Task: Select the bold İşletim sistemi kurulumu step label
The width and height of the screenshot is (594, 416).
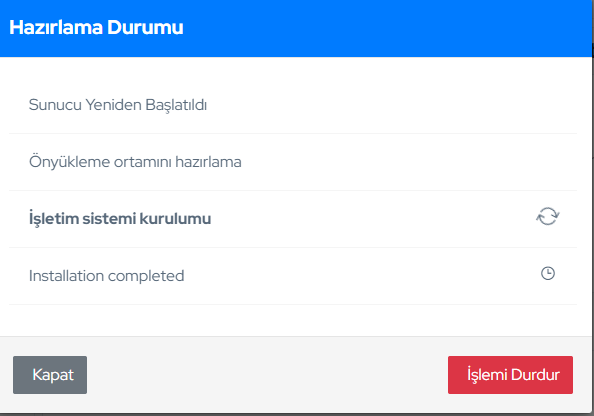Action: click(120, 219)
